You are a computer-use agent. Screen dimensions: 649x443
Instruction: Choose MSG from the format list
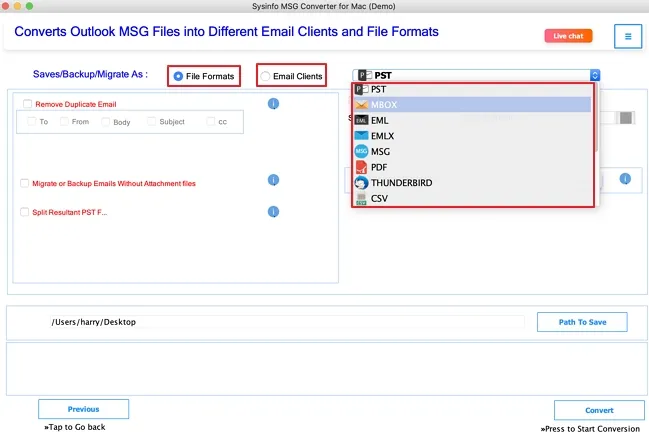click(472, 152)
